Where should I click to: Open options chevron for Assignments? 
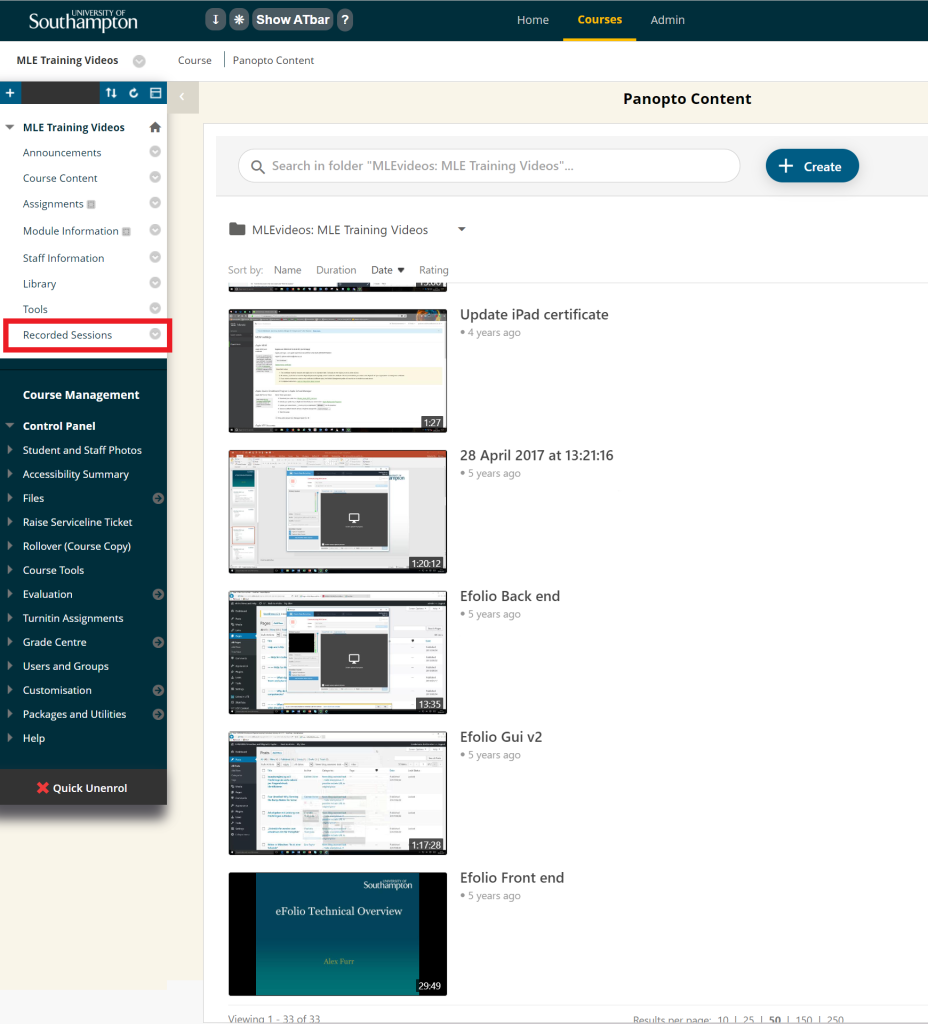155,202
